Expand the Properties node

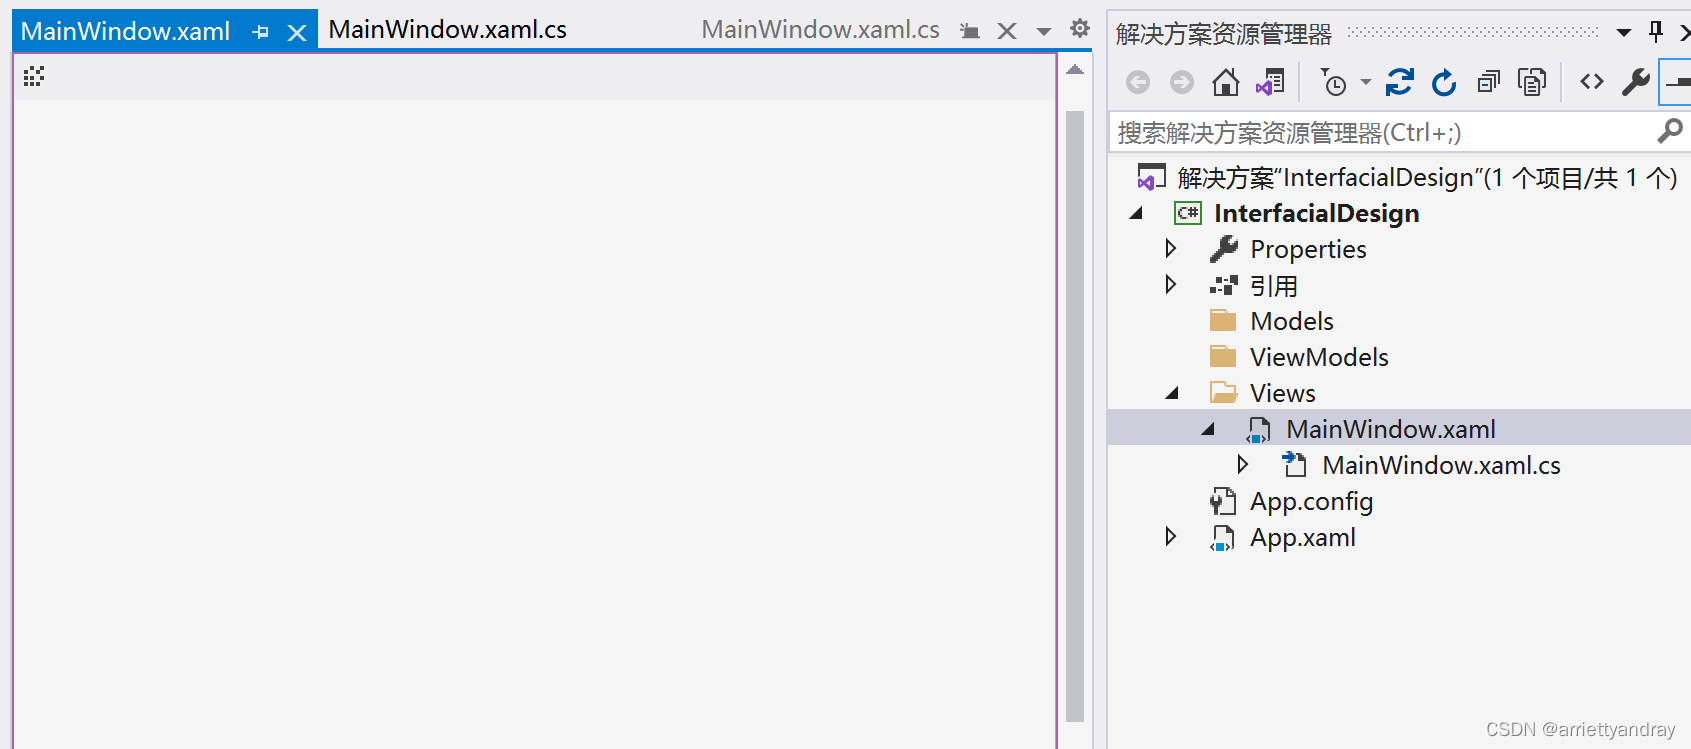(x=1171, y=248)
